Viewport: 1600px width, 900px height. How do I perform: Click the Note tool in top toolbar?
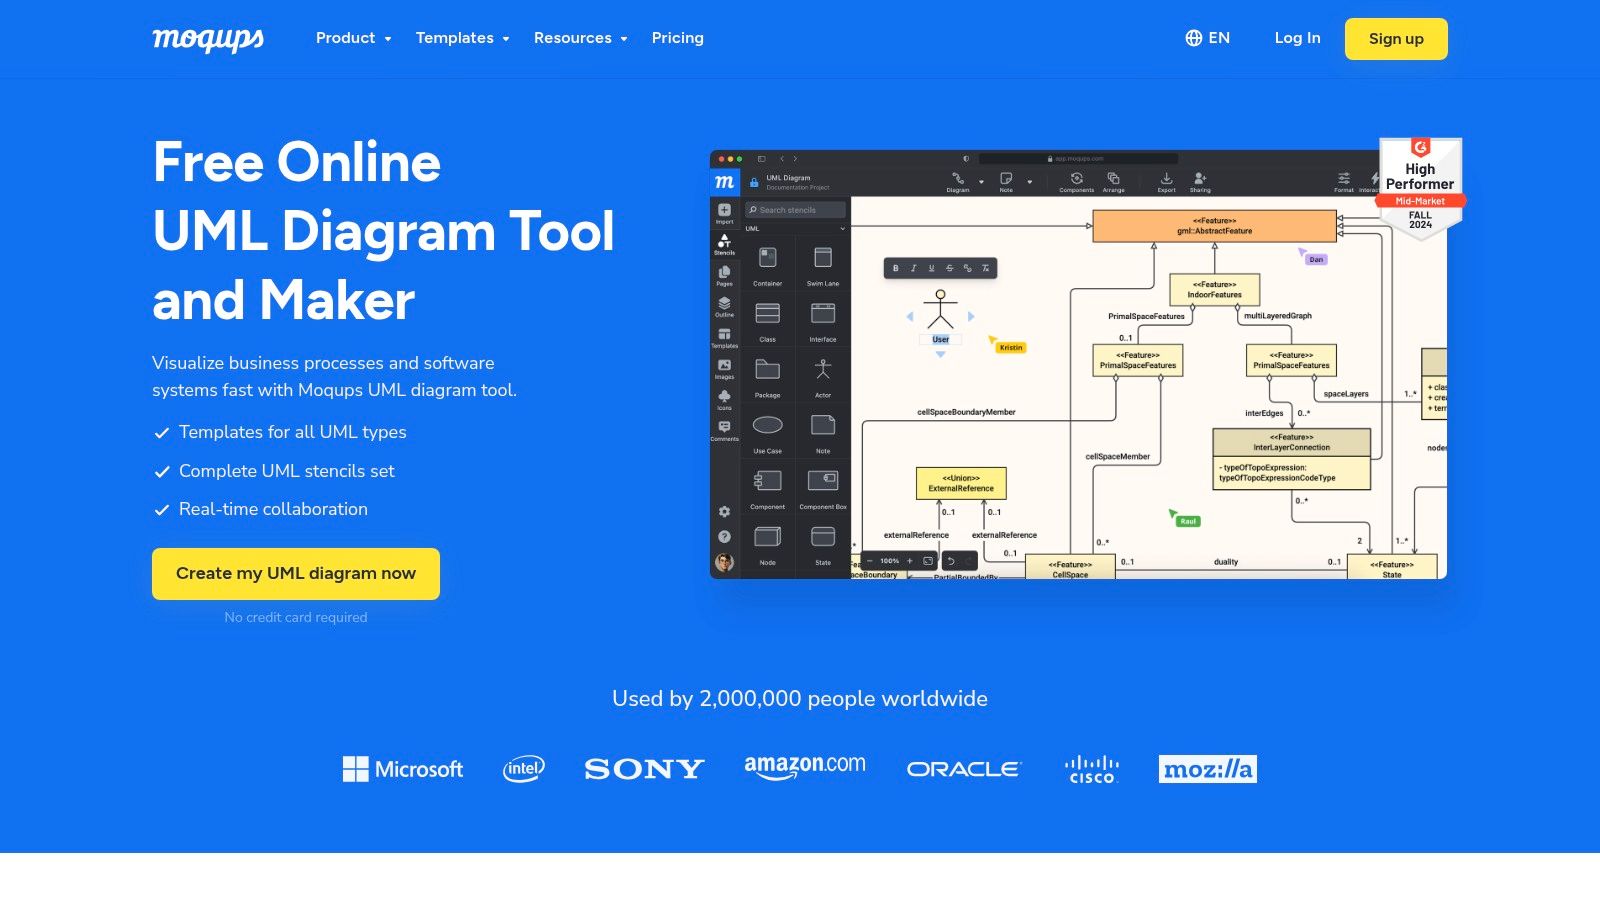tap(1006, 182)
